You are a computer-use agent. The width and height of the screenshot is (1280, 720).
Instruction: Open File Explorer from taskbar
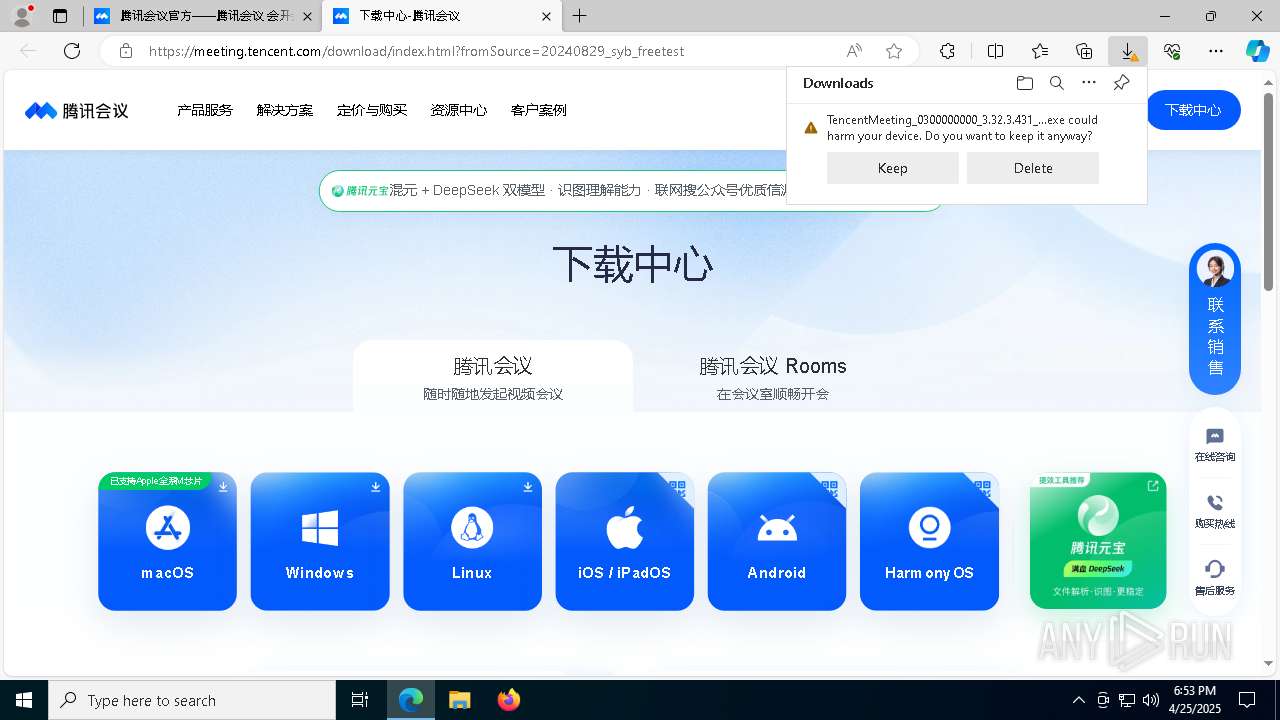click(x=459, y=700)
